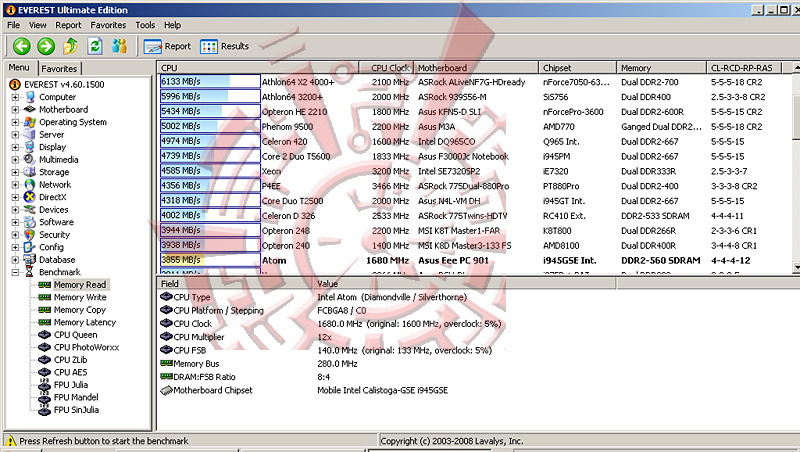Click the green Forward arrow icon
This screenshot has height=452, width=800.
[46, 46]
